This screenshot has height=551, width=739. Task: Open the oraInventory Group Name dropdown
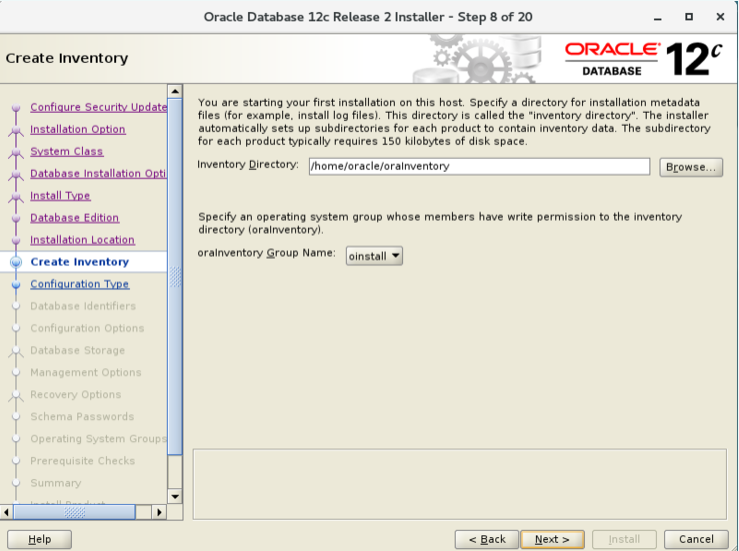pyautogui.click(x=374, y=256)
